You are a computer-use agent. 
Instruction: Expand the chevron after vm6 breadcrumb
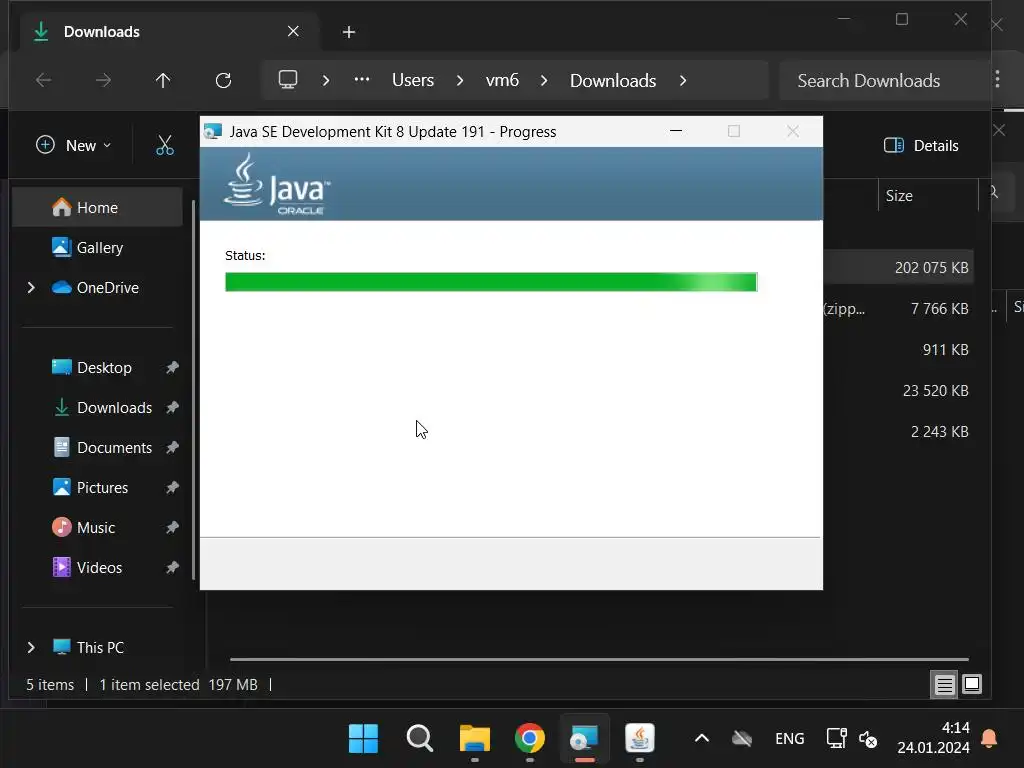pyautogui.click(x=544, y=80)
